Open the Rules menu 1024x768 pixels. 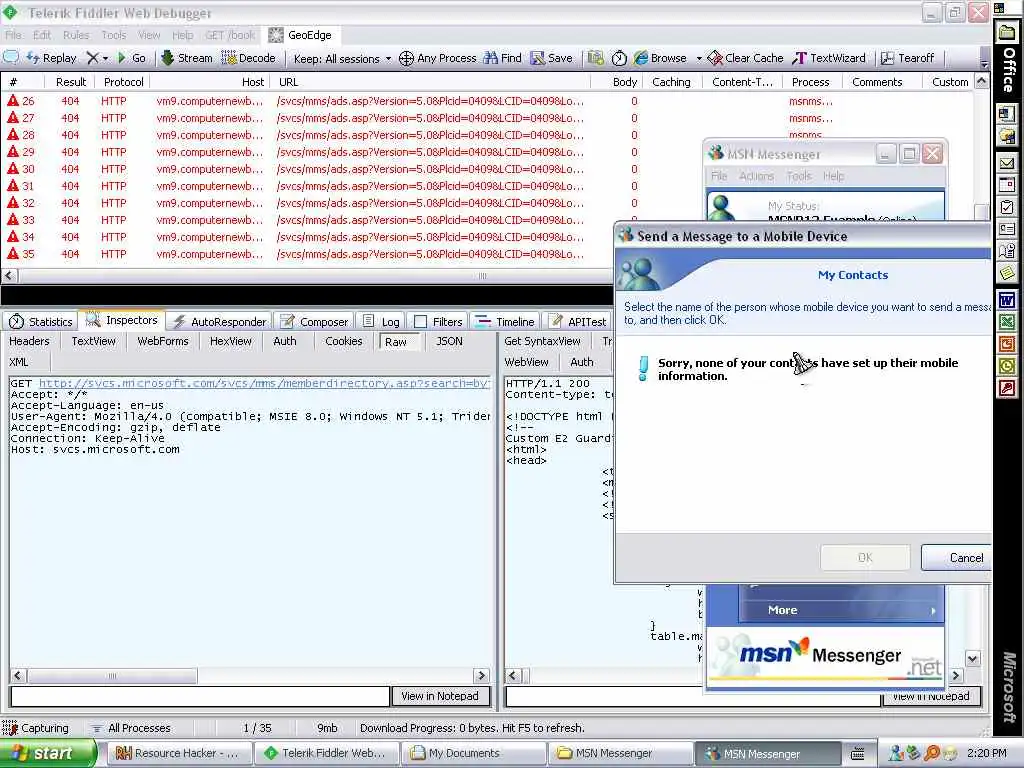(76, 35)
